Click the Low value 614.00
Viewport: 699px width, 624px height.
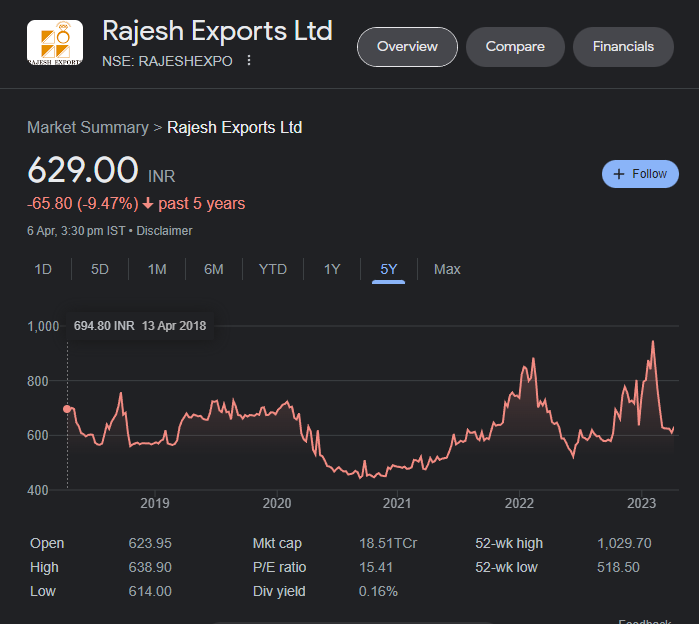pyautogui.click(x=150, y=591)
